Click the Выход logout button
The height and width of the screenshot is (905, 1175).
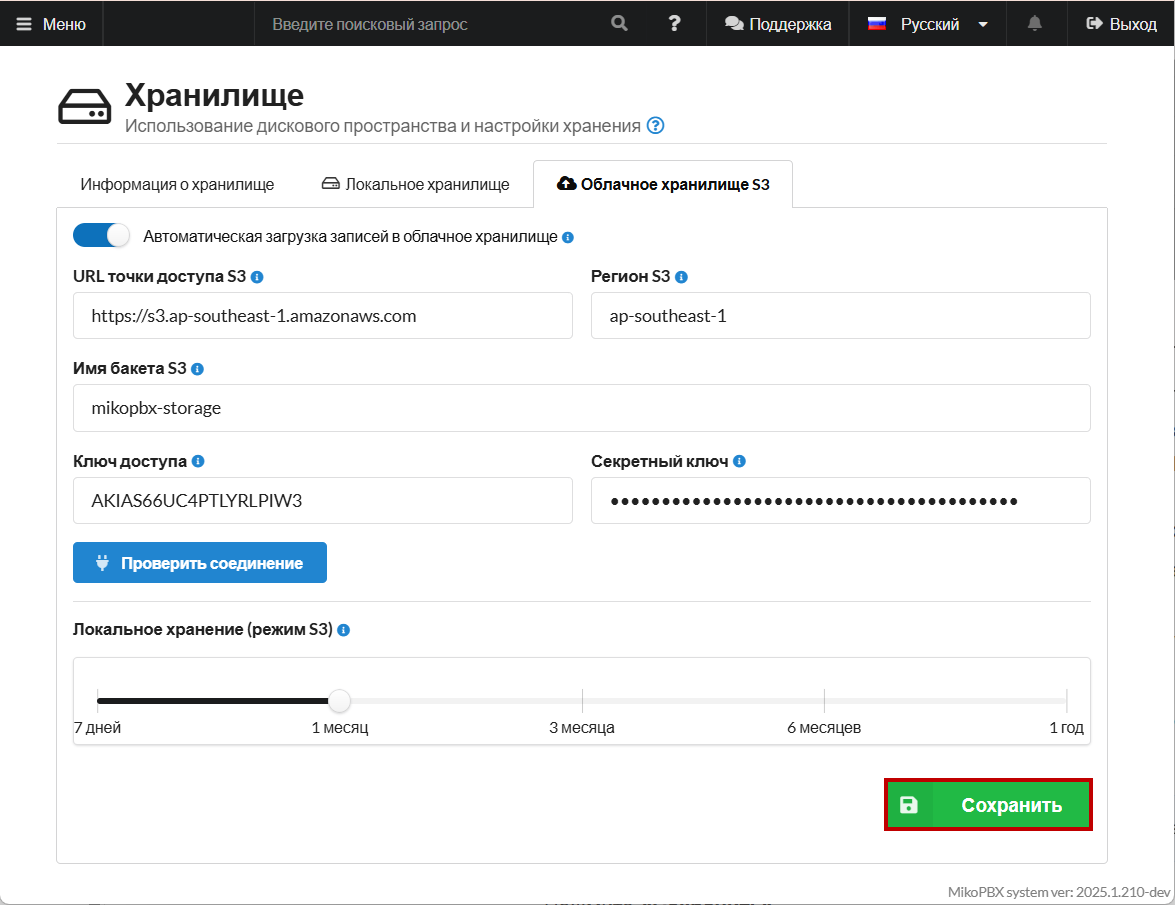tap(1121, 24)
